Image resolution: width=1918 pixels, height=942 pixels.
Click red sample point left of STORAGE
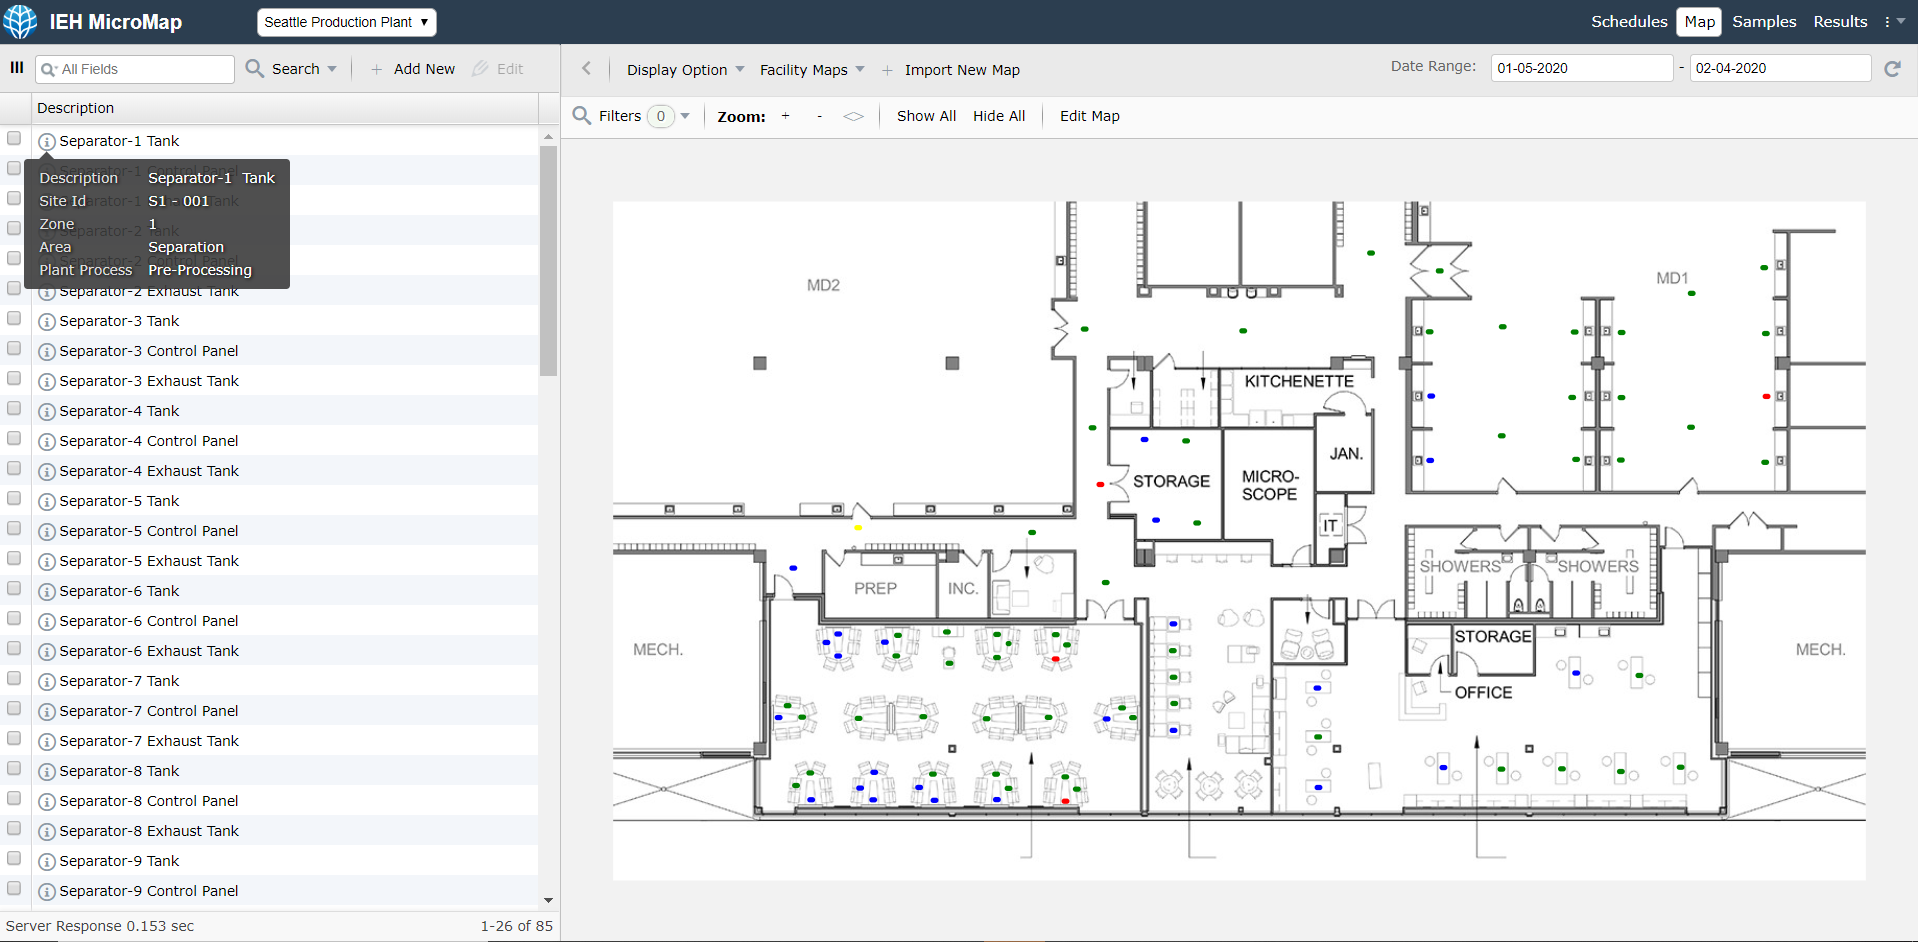pyautogui.click(x=1100, y=485)
